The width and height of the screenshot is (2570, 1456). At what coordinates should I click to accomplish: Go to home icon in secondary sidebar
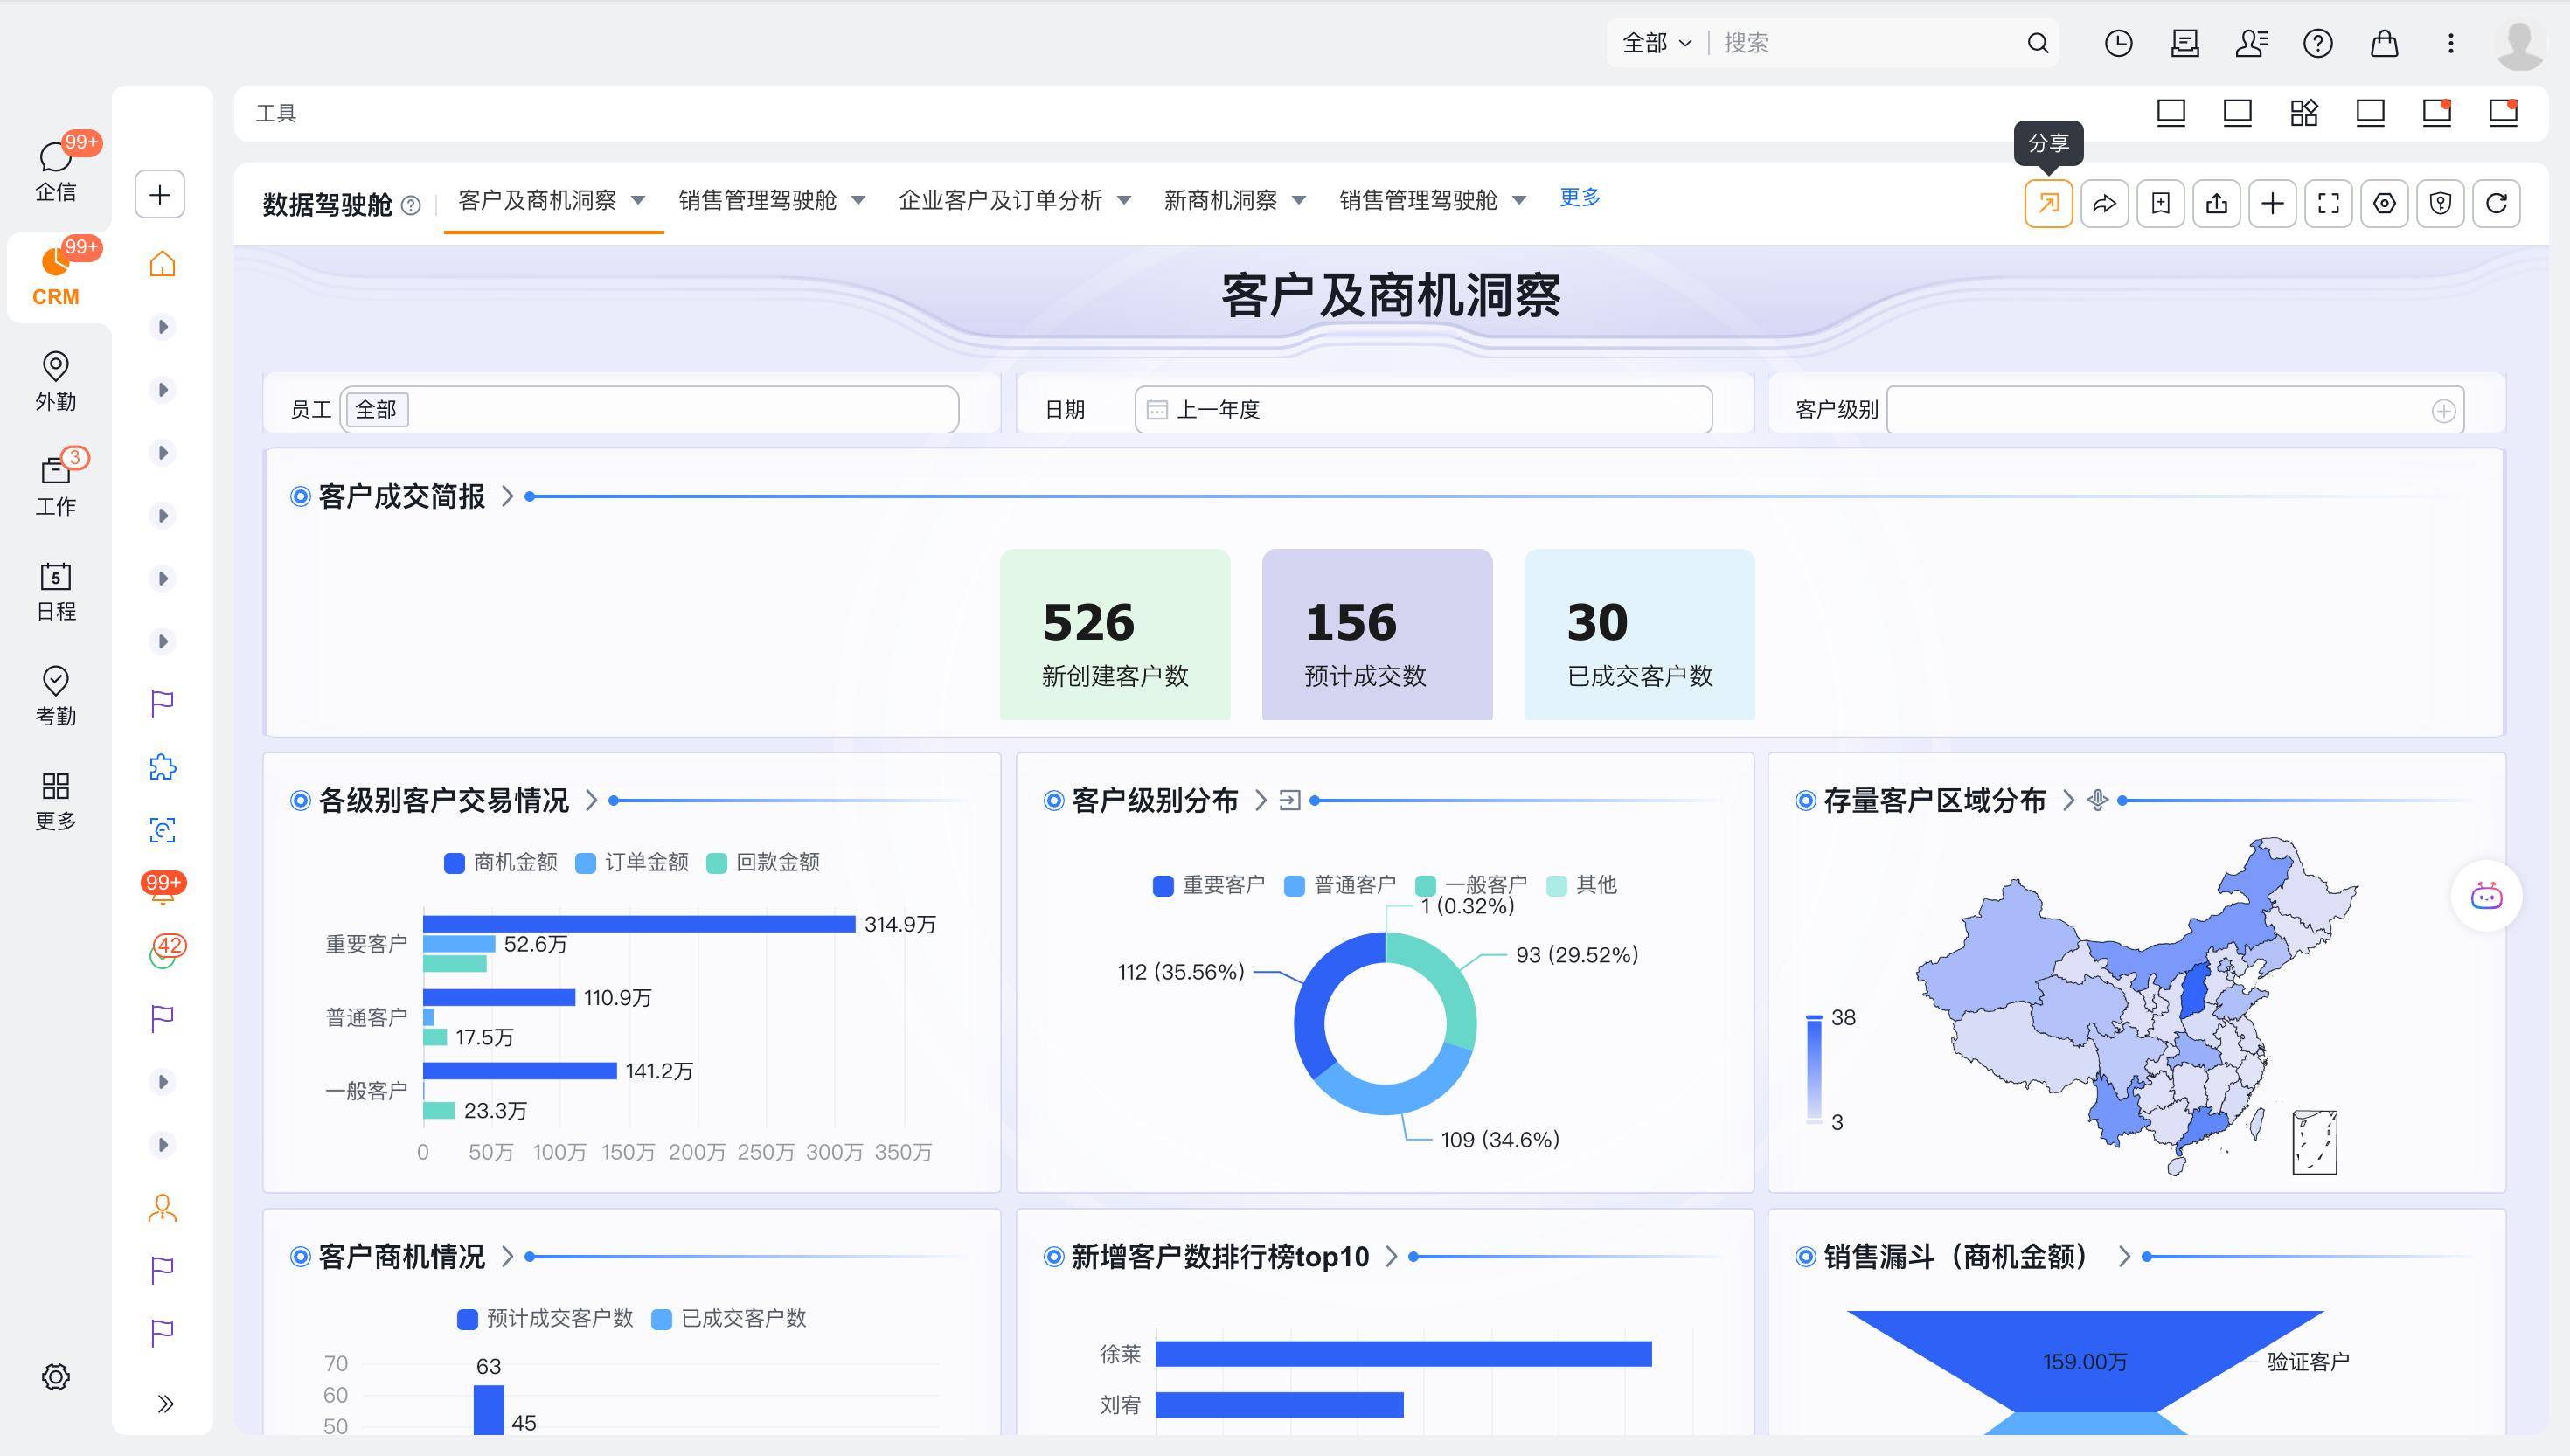[x=162, y=264]
